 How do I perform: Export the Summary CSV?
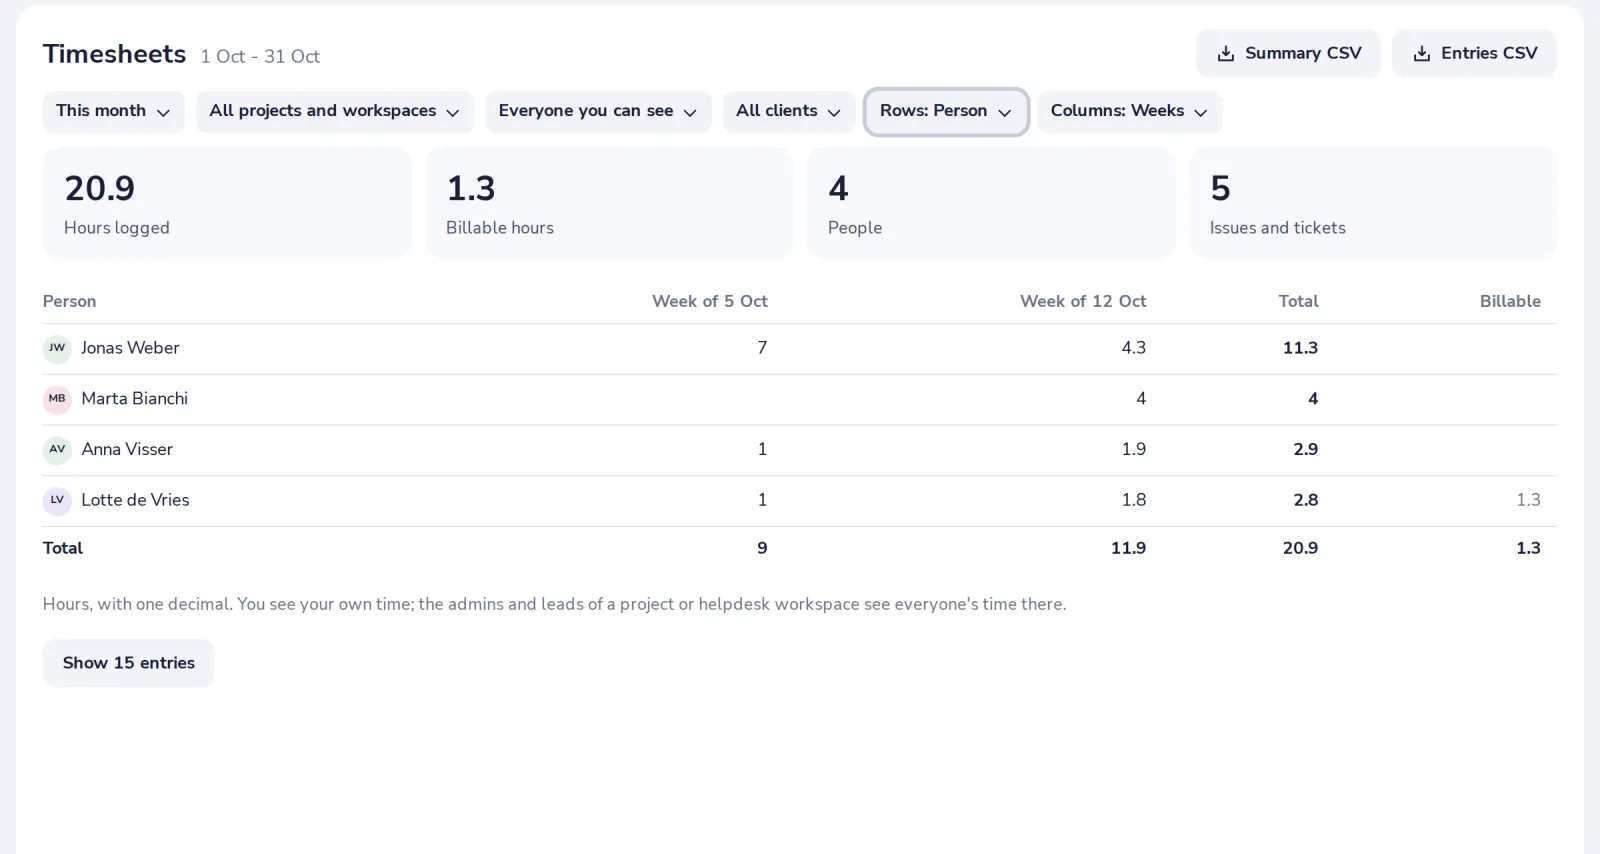click(x=1288, y=54)
